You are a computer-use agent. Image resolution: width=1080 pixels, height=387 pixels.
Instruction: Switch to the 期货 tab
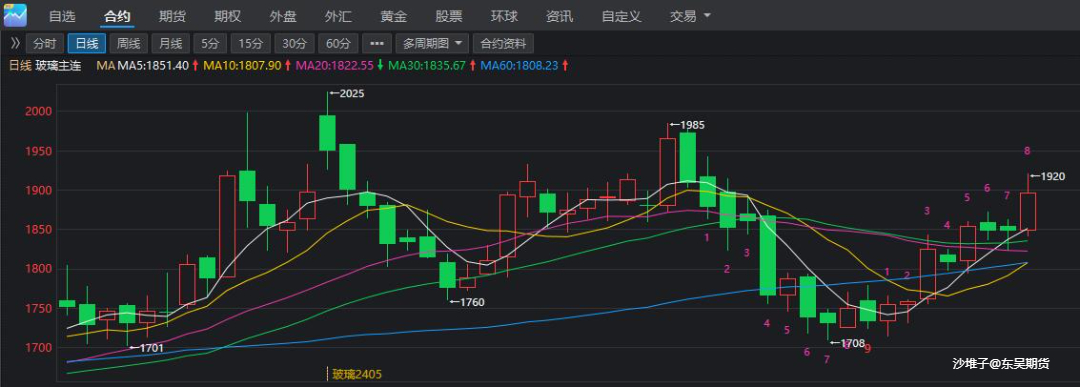(x=172, y=16)
